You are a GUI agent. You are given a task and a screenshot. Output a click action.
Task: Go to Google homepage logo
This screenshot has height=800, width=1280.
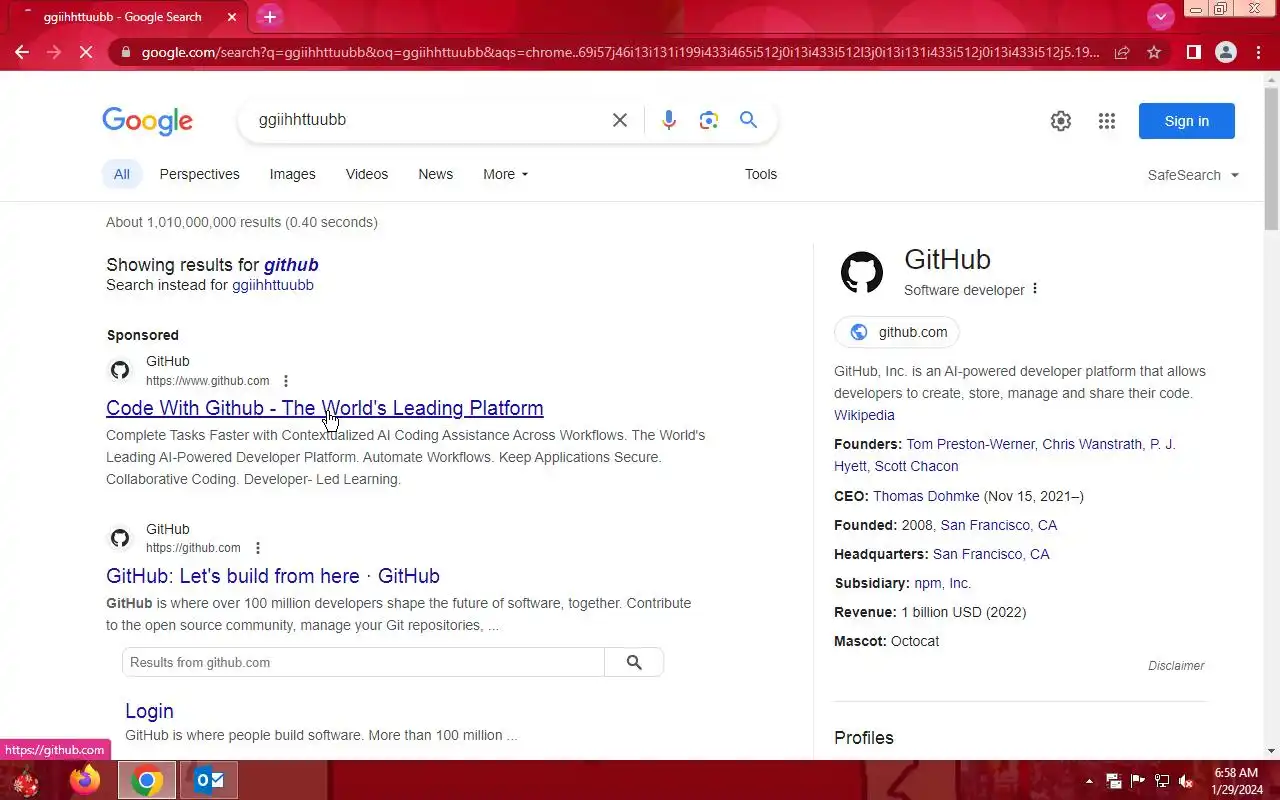(x=147, y=121)
